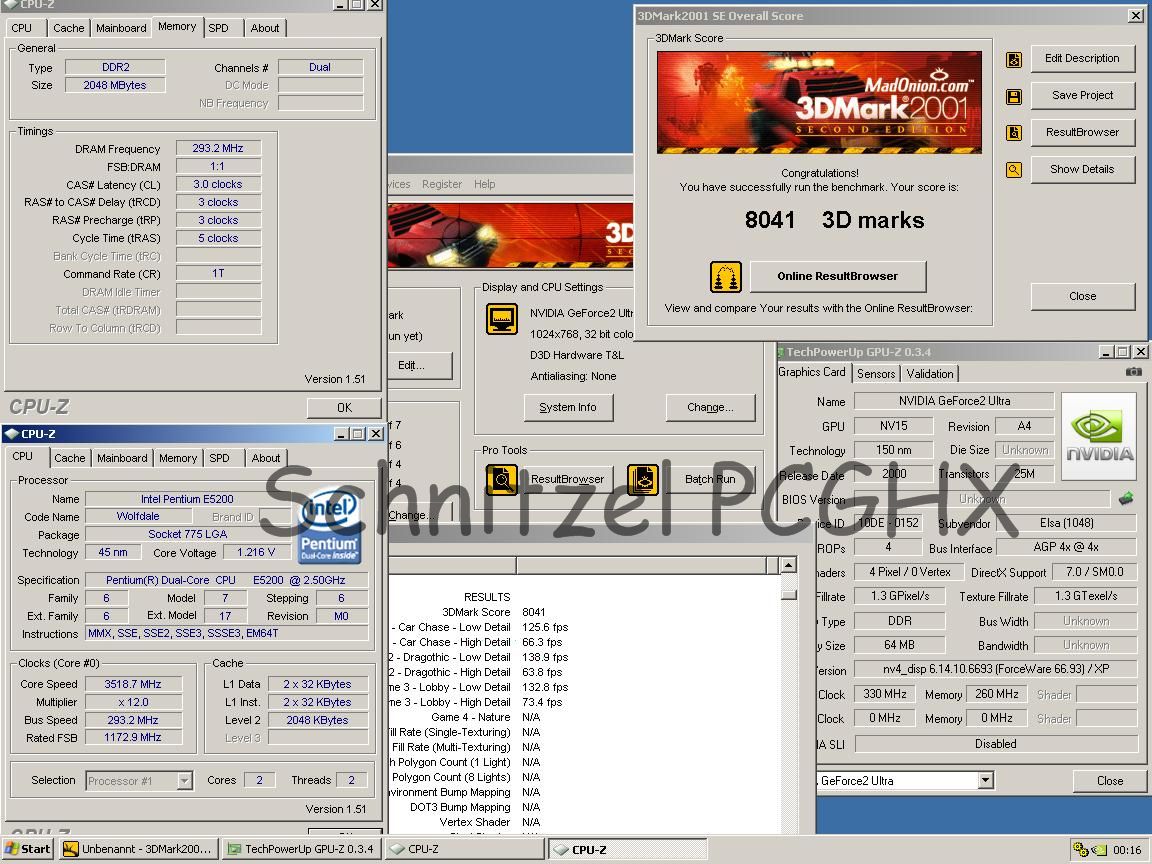Click the first system tray icon
Viewport: 1152px width, 864px height.
point(1079,850)
